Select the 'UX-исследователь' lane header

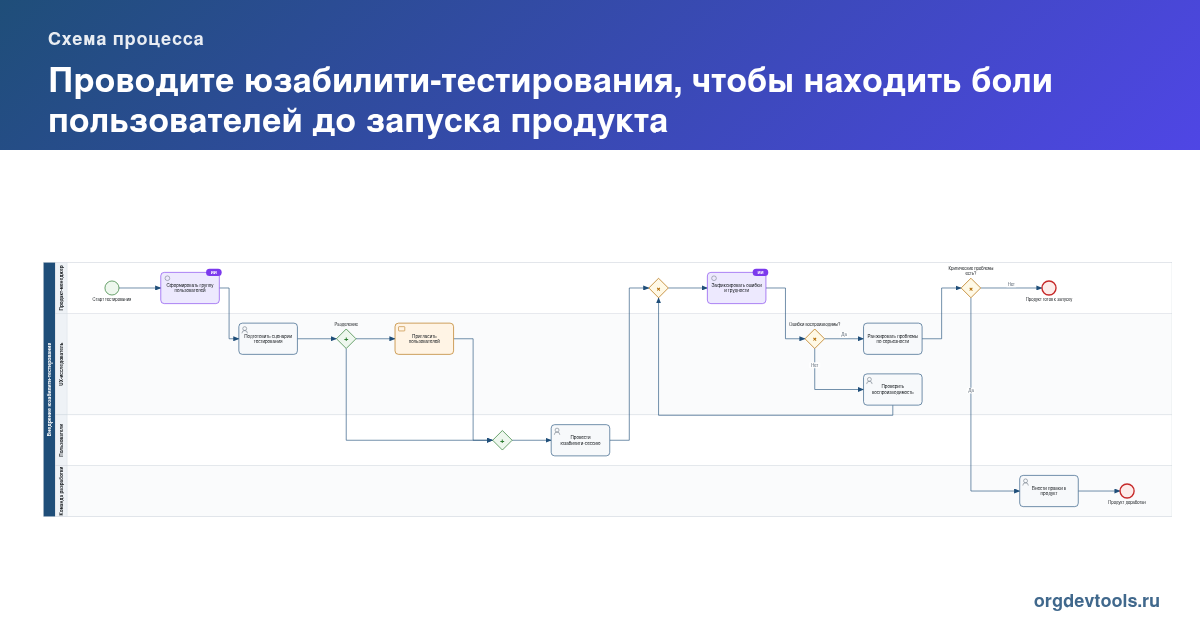point(62,364)
